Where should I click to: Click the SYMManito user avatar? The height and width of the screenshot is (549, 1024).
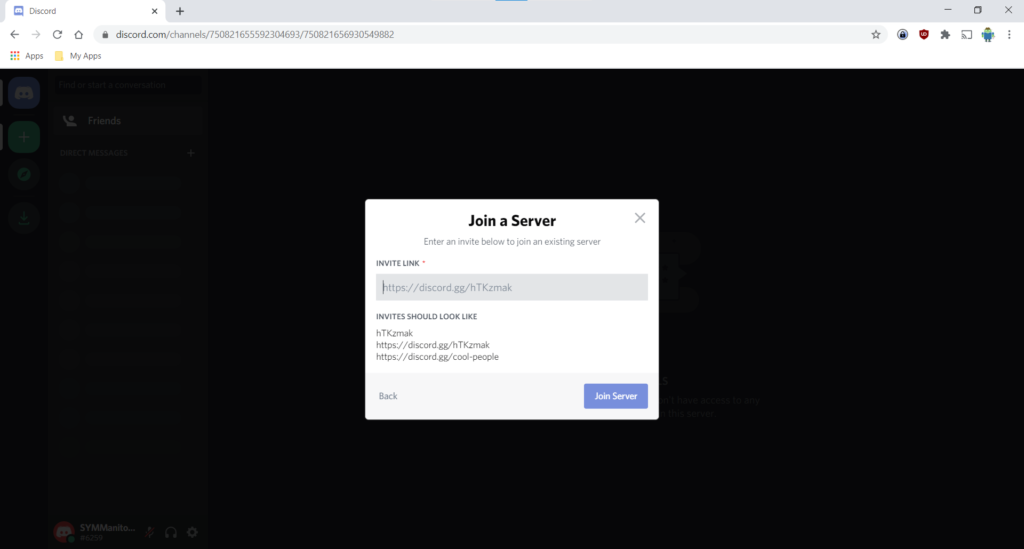pyautogui.click(x=64, y=532)
